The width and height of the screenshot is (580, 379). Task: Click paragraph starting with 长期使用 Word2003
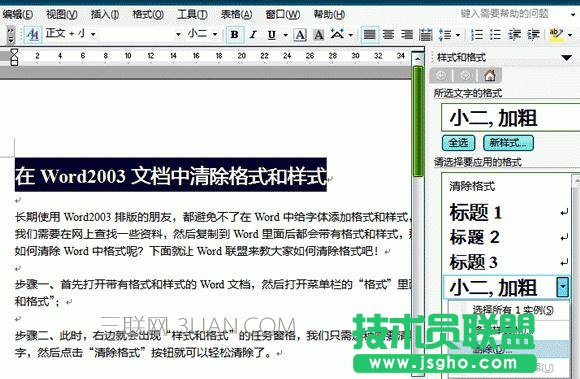pos(213,234)
